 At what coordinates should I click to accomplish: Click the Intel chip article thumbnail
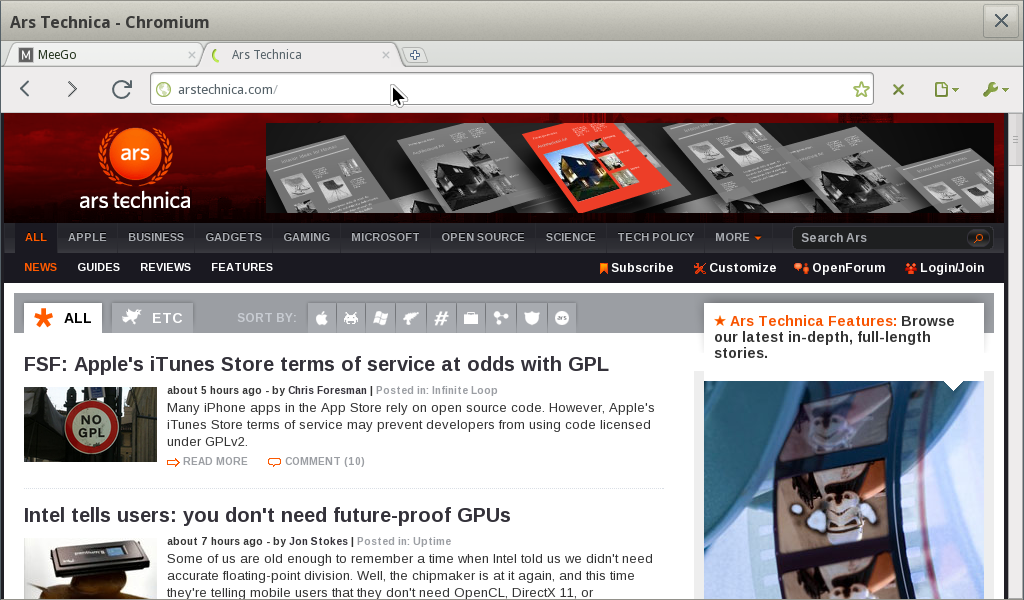pos(90,569)
